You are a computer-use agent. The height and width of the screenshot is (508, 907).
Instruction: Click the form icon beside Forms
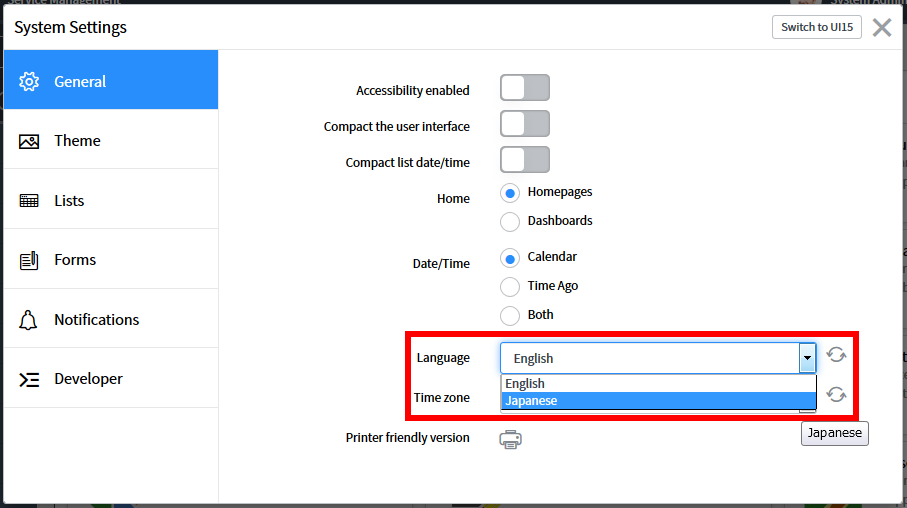coord(29,260)
